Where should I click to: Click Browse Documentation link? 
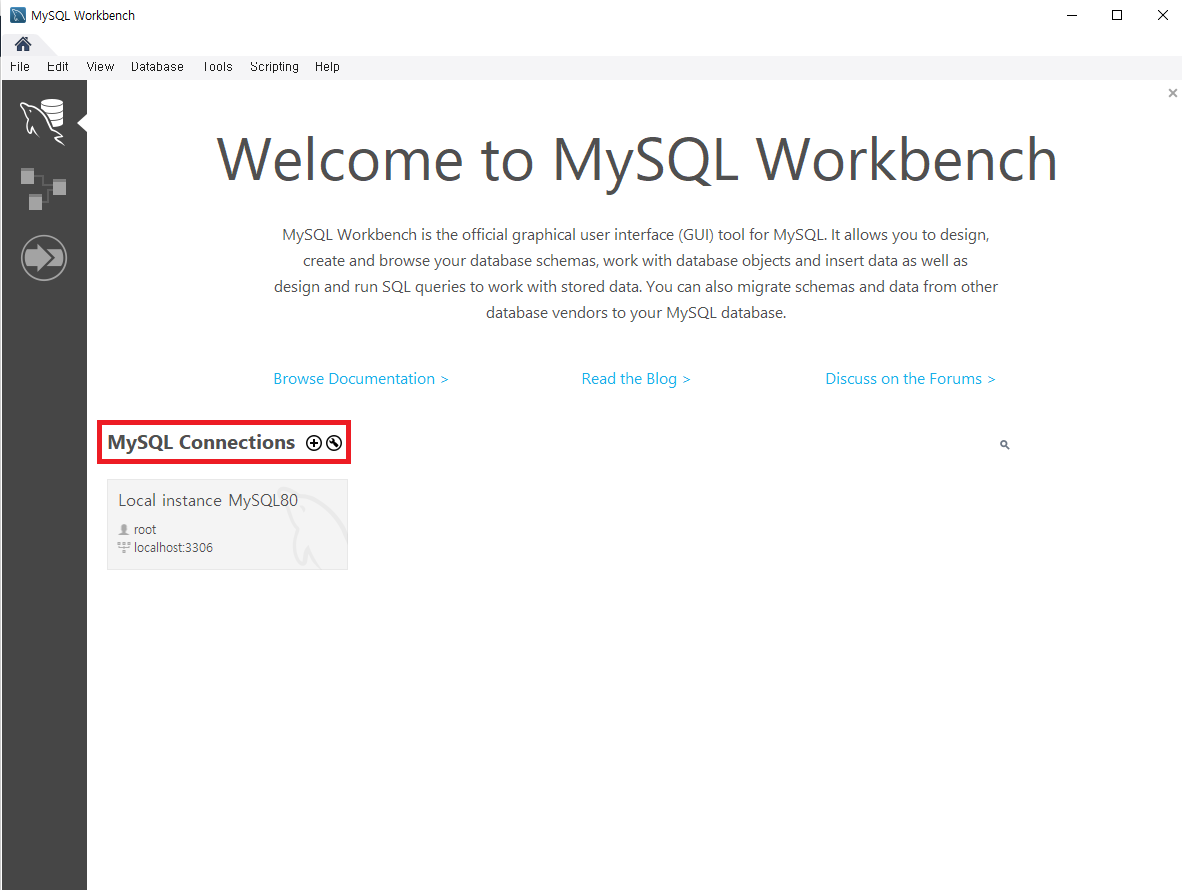click(360, 379)
